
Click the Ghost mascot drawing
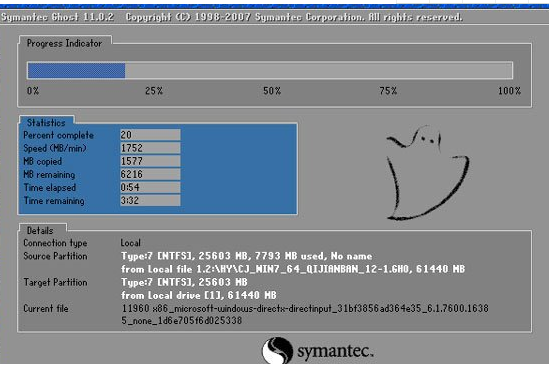click(x=427, y=173)
